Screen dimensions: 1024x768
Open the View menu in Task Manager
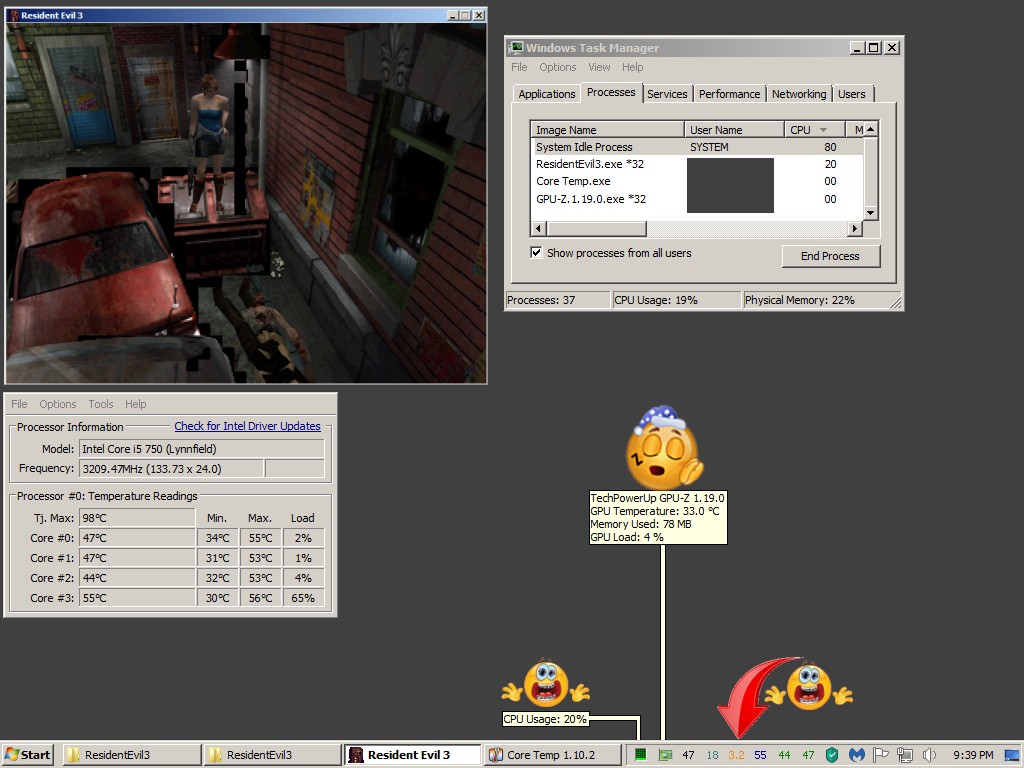coord(599,67)
